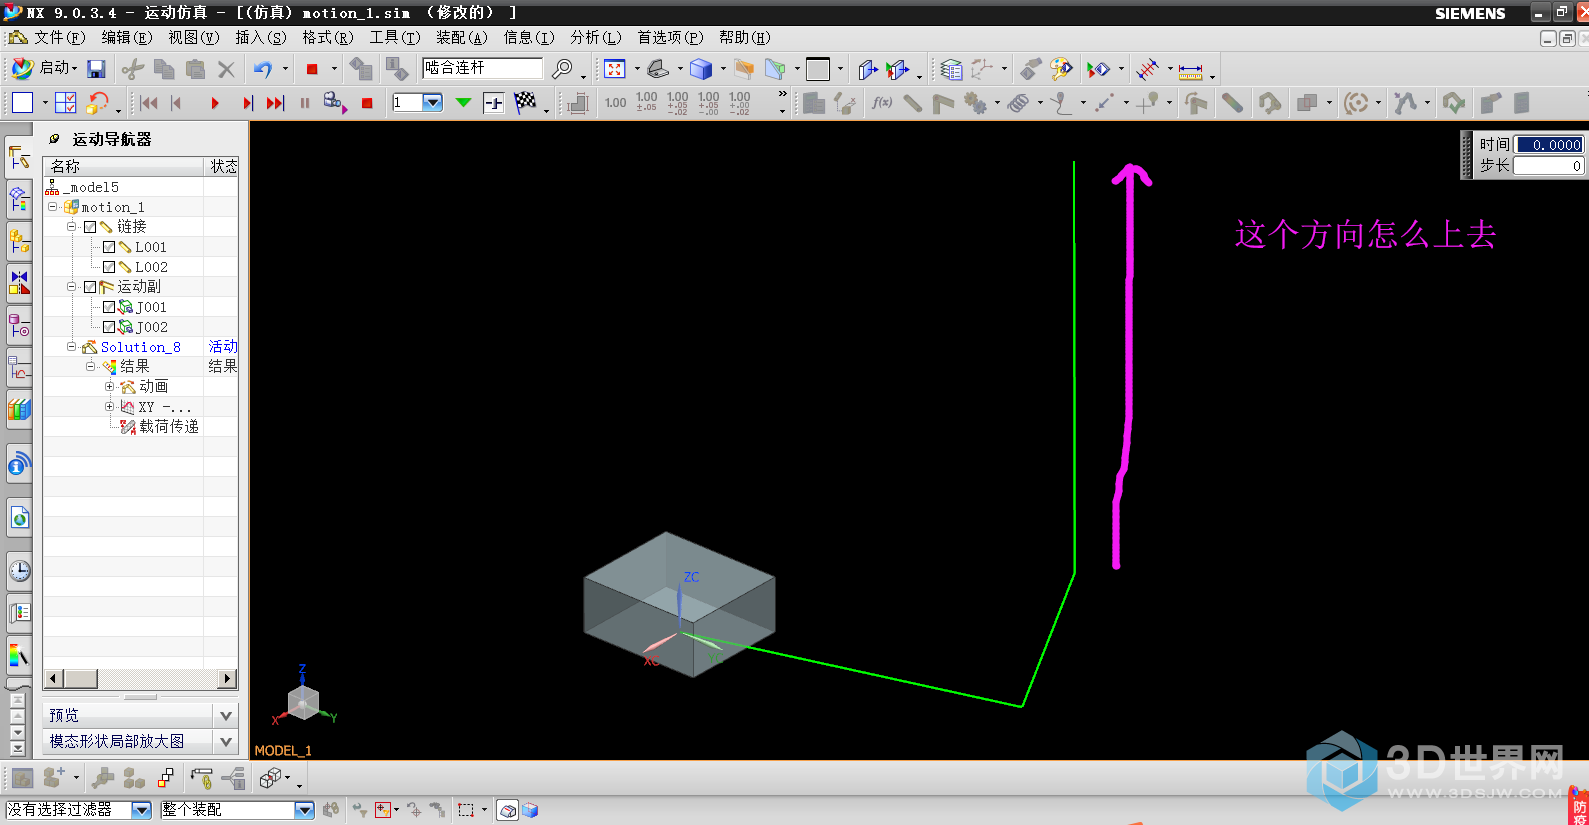Open the 帮助(H) menu
The image size is (1589, 825).
(744, 37)
